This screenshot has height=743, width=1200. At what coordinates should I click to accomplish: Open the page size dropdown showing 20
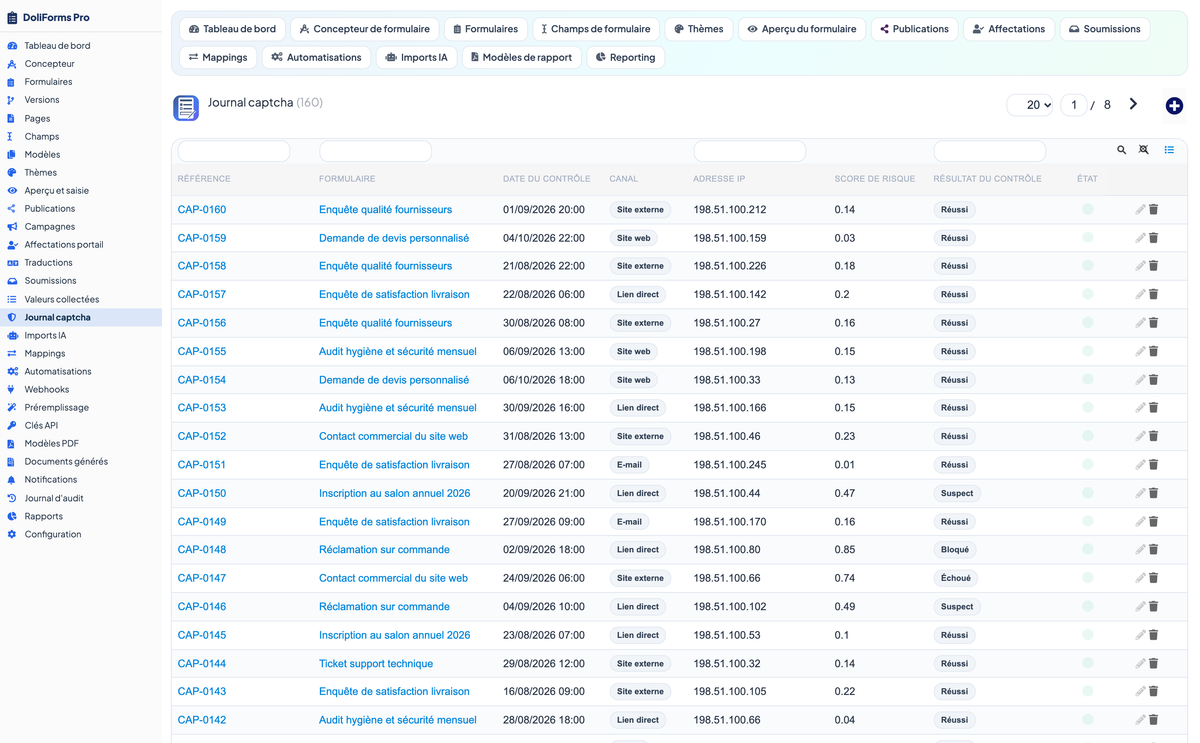click(x=1030, y=105)
